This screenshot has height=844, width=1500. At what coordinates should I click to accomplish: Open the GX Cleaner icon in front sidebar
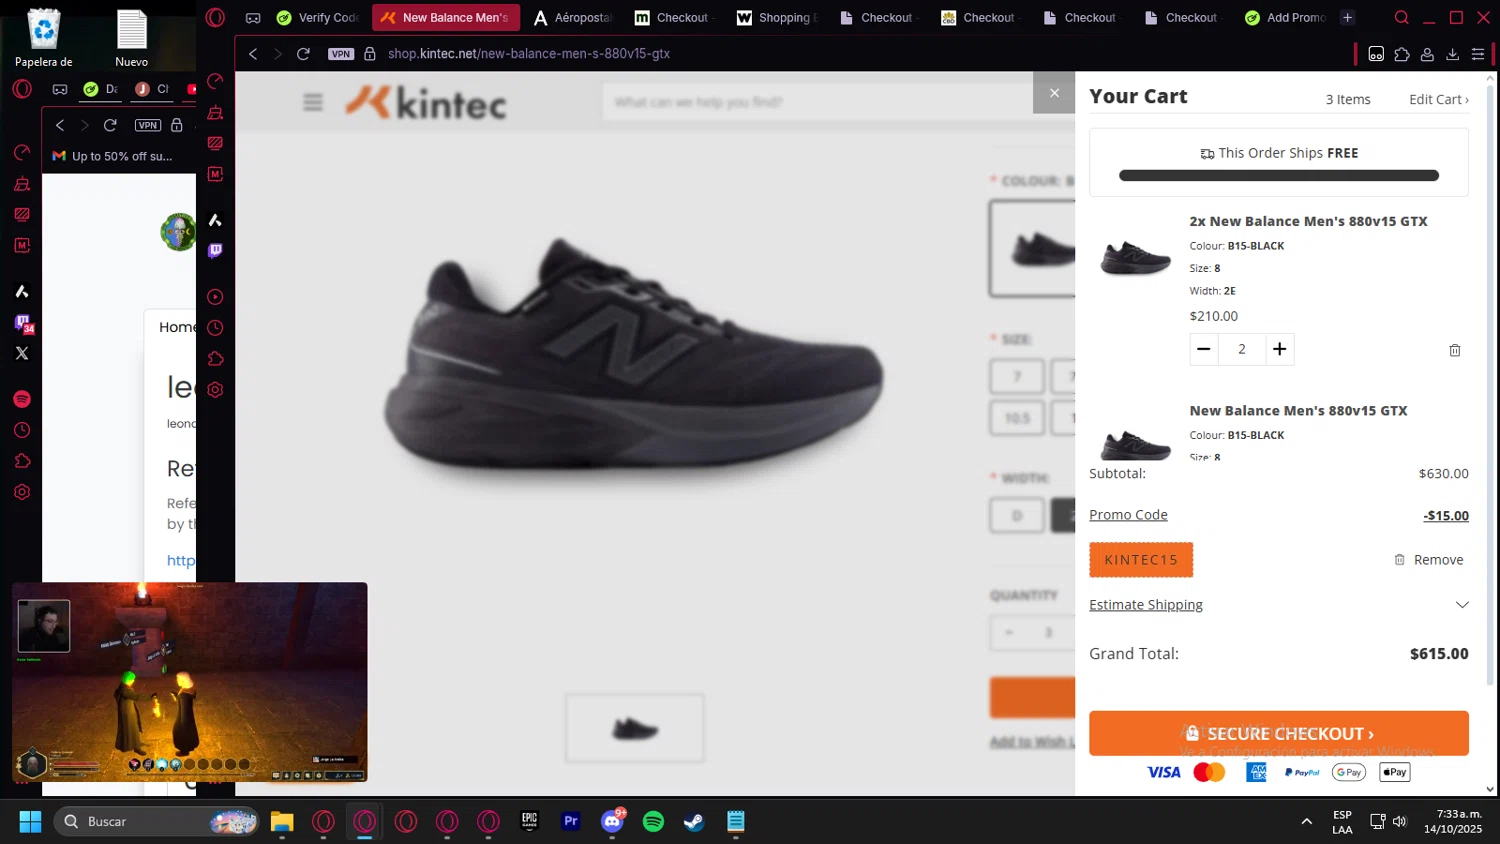(x=215, y=113)
